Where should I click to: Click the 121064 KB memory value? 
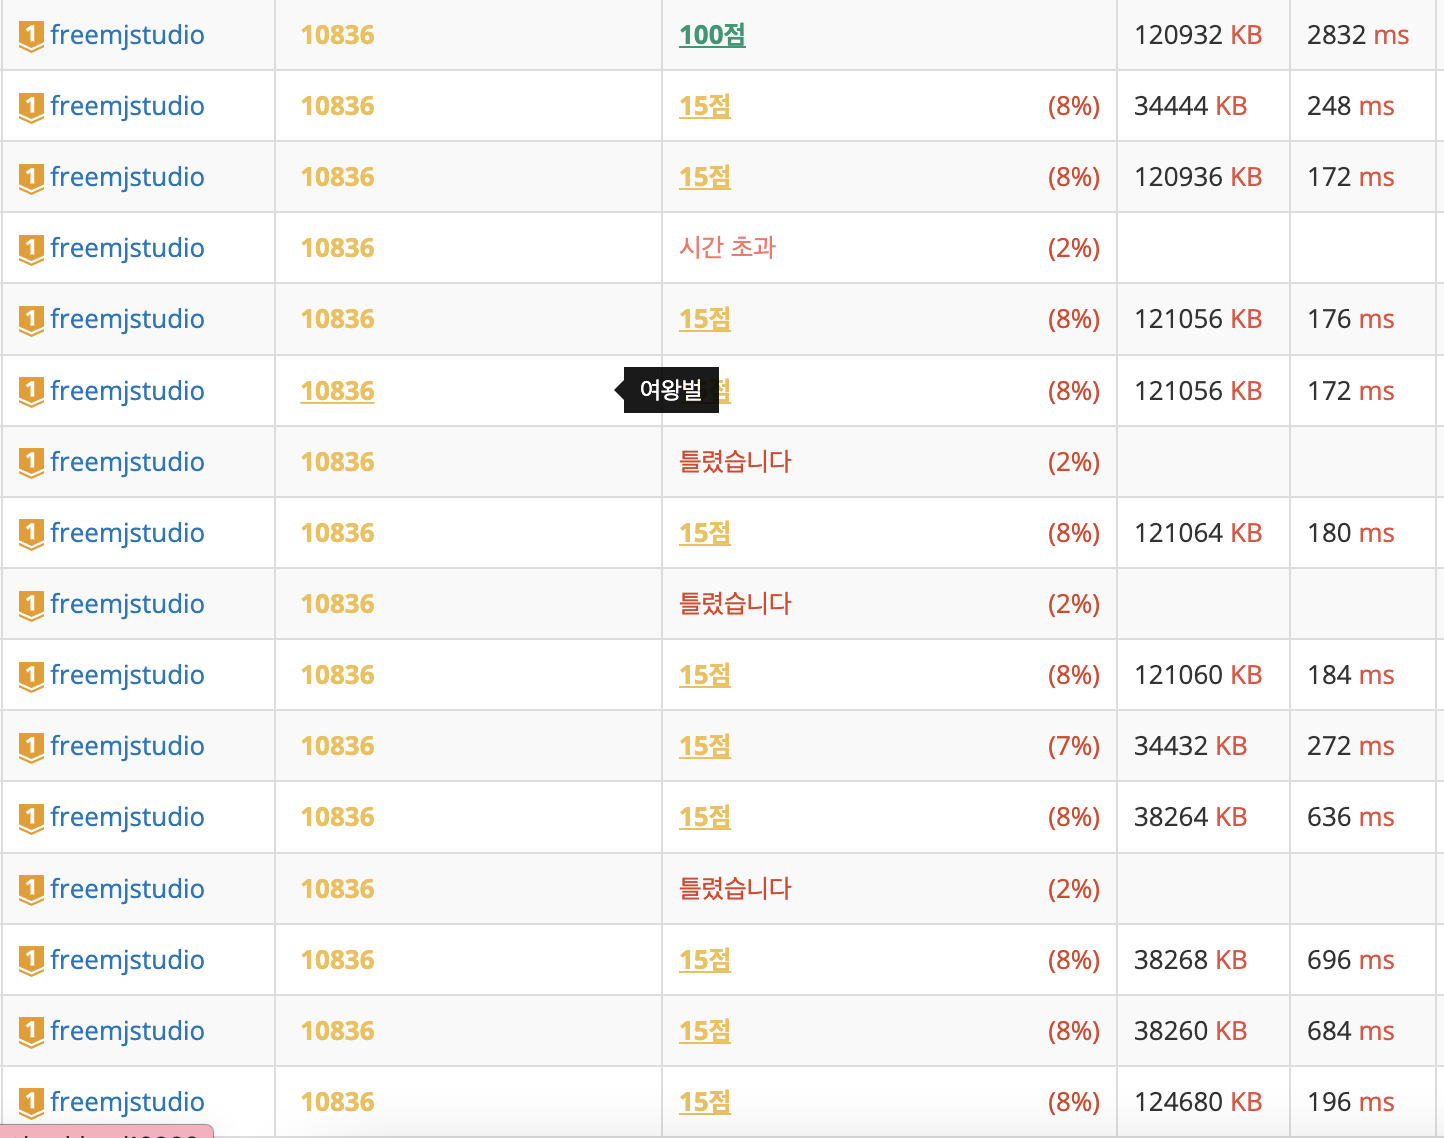(x=1198, y=533)
